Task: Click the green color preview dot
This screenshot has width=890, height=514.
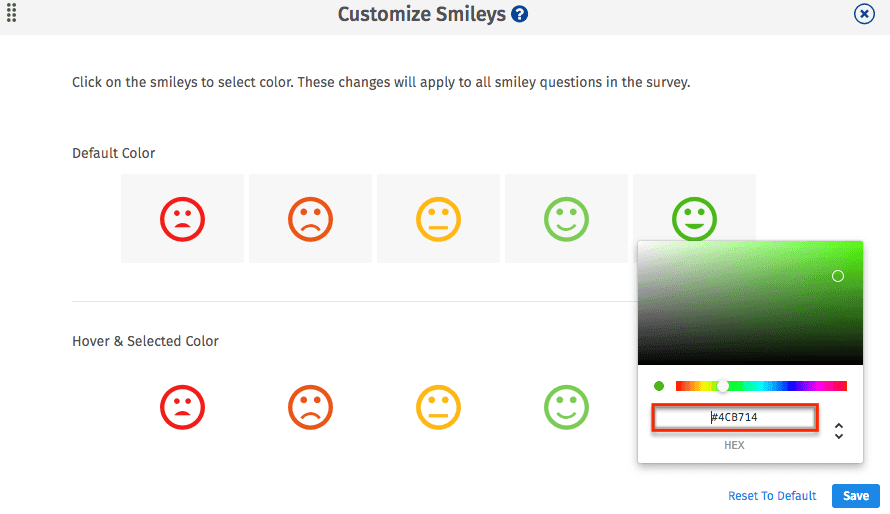Action: 659,386
